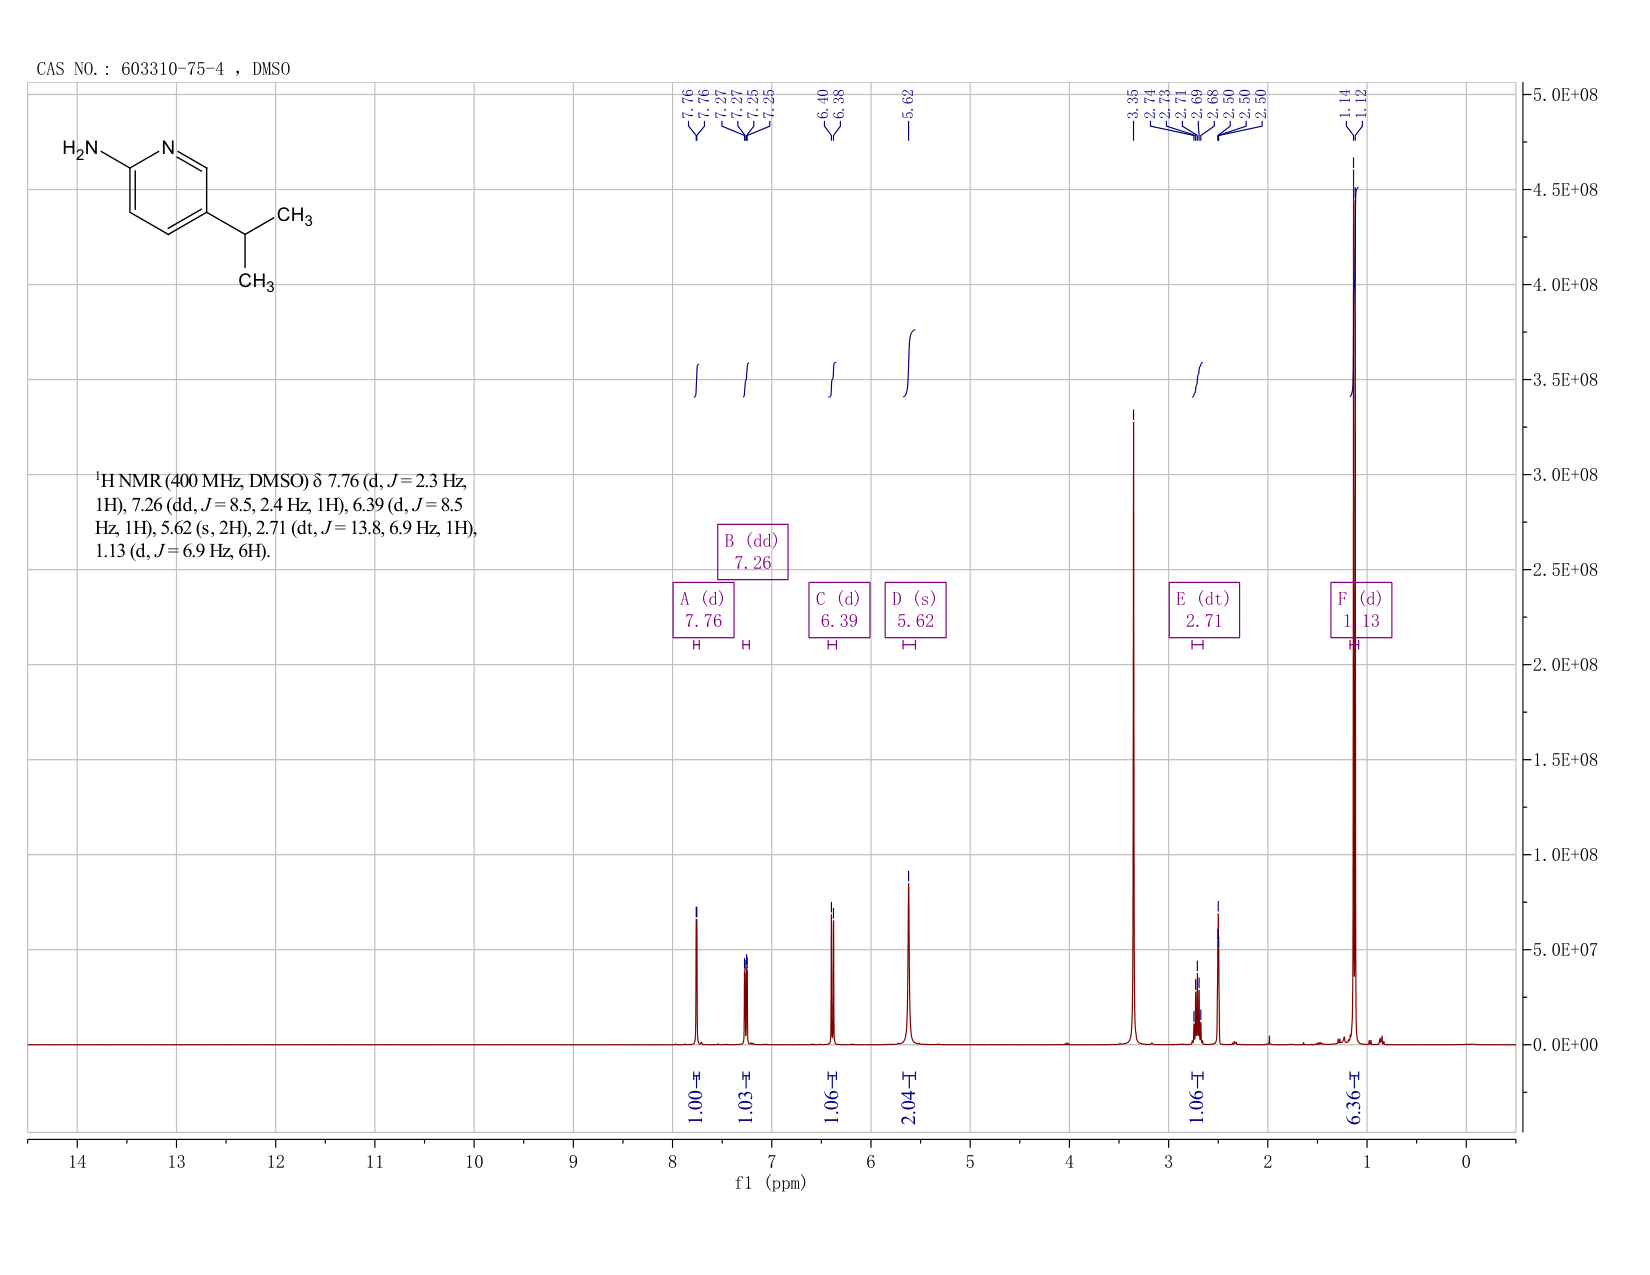The height and width of the screenshot is (1275, 1650).
Task: Click the CAS NO. 603310-75-4 title text
Action: [x=163, y=69]
